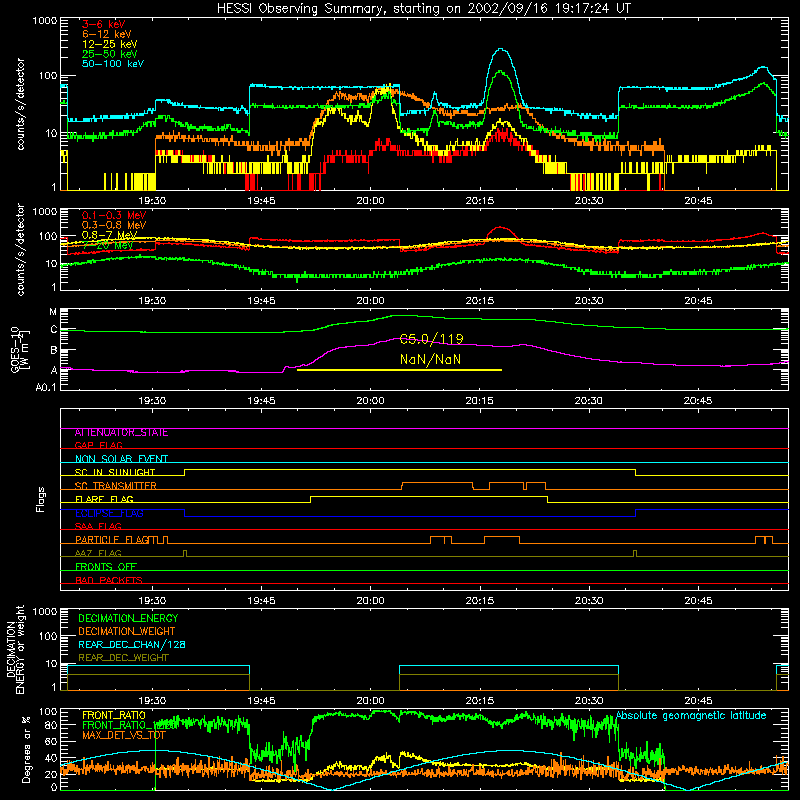Select the PARTICLE_FLAG label

(112, 540)
